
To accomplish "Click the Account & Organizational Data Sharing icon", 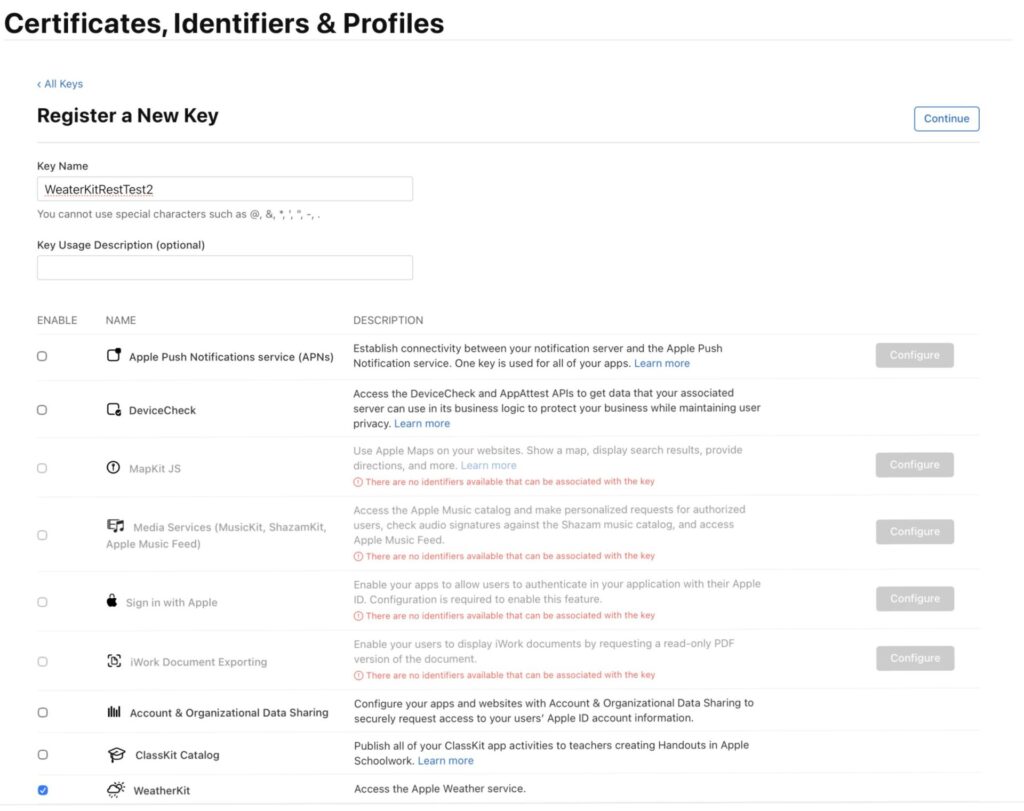I will click(114, 712).
